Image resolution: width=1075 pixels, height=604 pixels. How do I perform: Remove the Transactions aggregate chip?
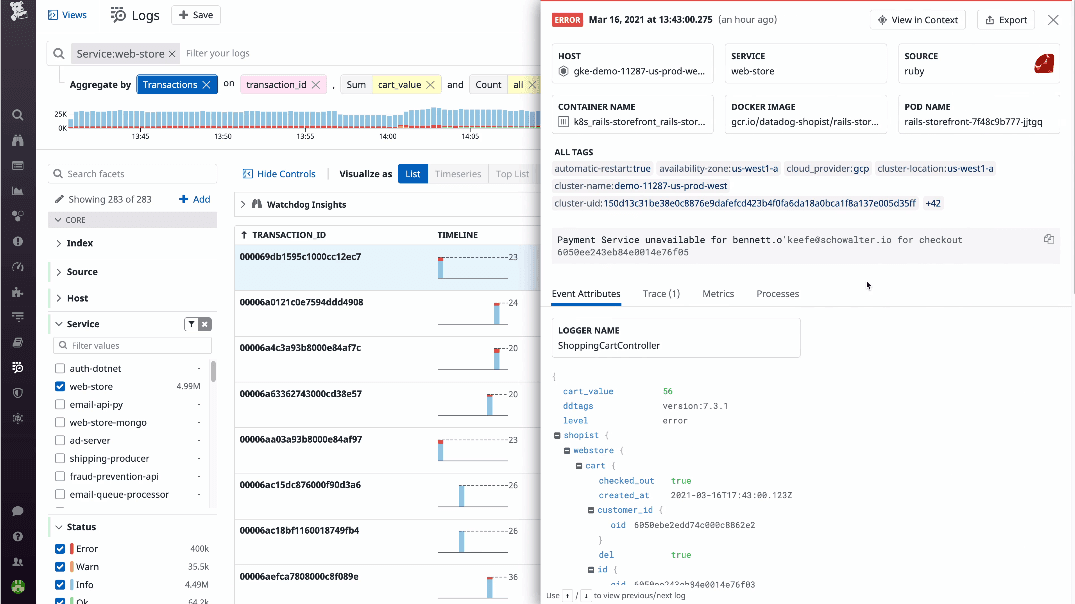(206, 84)
